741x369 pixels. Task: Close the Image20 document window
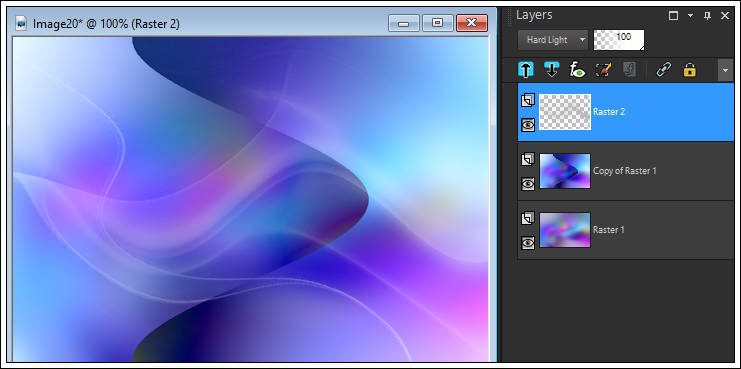point(472,23)
